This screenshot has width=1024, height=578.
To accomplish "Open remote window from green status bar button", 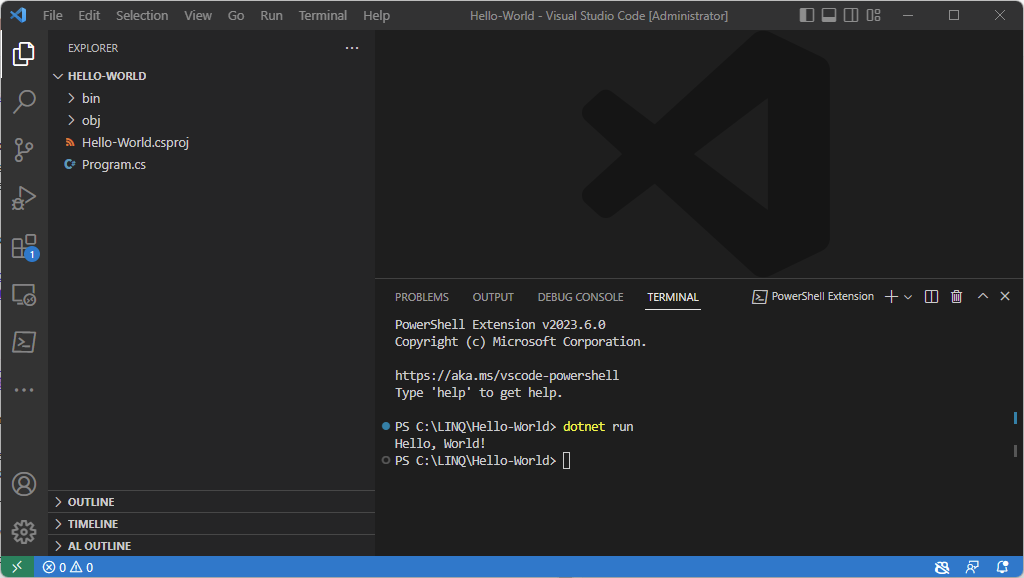I will [x=17, y=567].
